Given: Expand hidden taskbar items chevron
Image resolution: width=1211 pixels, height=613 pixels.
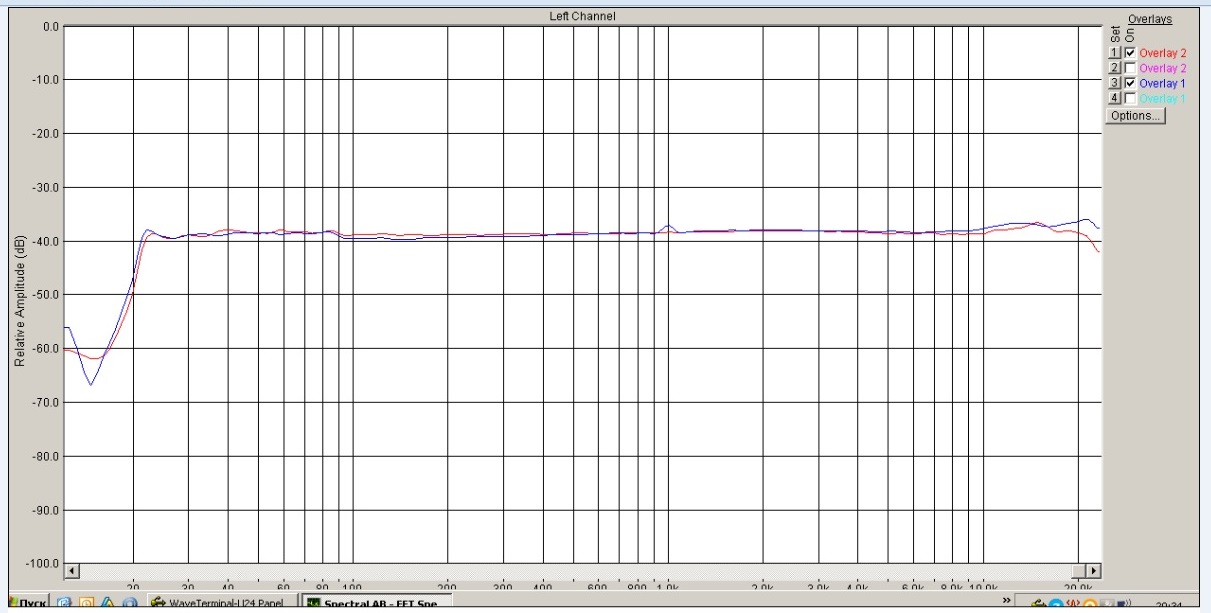Looking at the screenshot, I should pyautogui.click(x=1007, y=601).
